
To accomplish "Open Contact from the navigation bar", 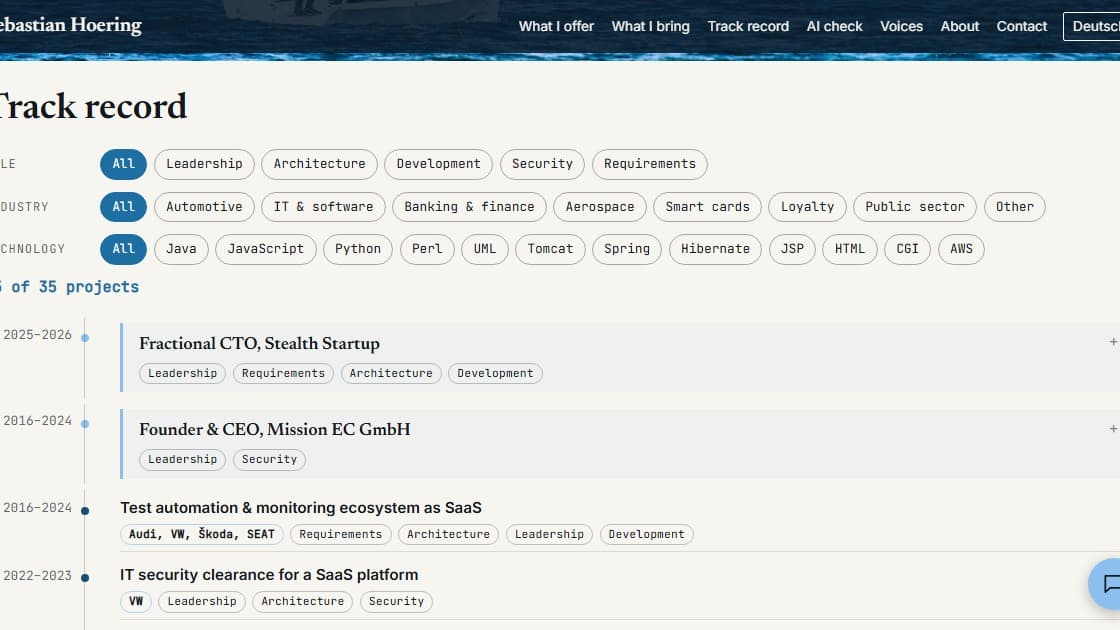I will [x=1021, y=26].
